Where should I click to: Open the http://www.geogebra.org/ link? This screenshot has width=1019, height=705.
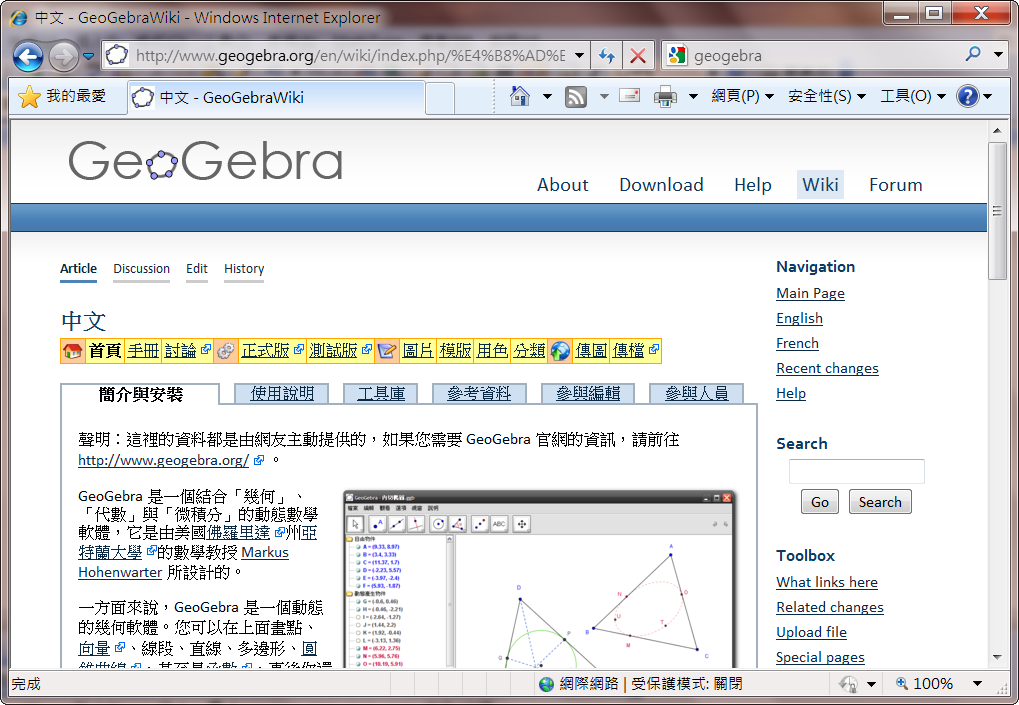(164, 461)
